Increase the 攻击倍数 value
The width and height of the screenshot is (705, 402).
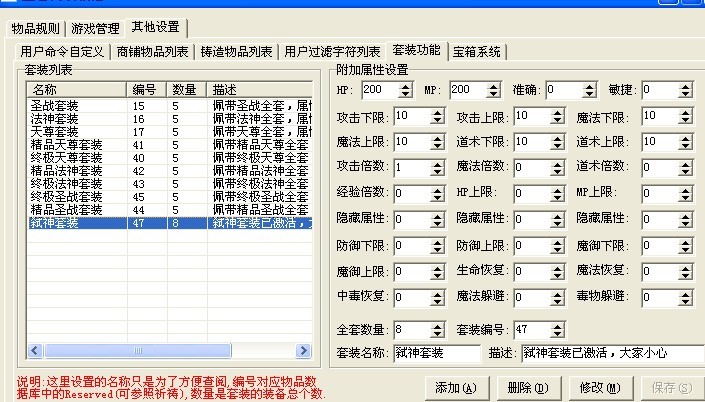click(x=437, y=165)
